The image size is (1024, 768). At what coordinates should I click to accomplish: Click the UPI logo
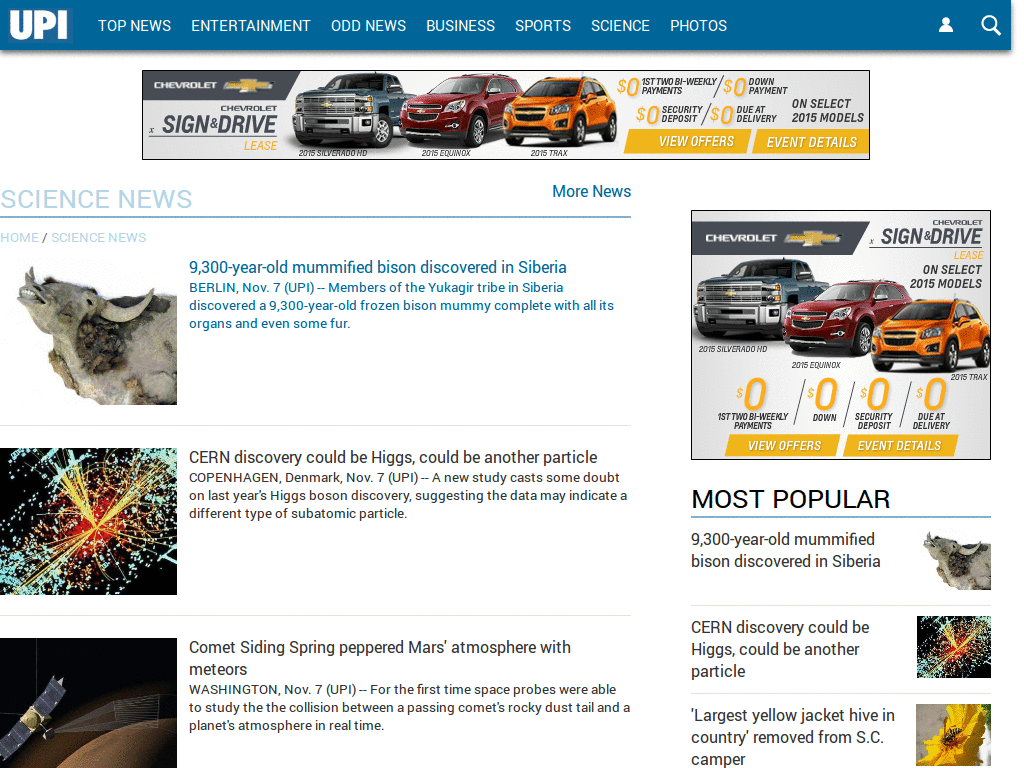click(x=39, y=25)
